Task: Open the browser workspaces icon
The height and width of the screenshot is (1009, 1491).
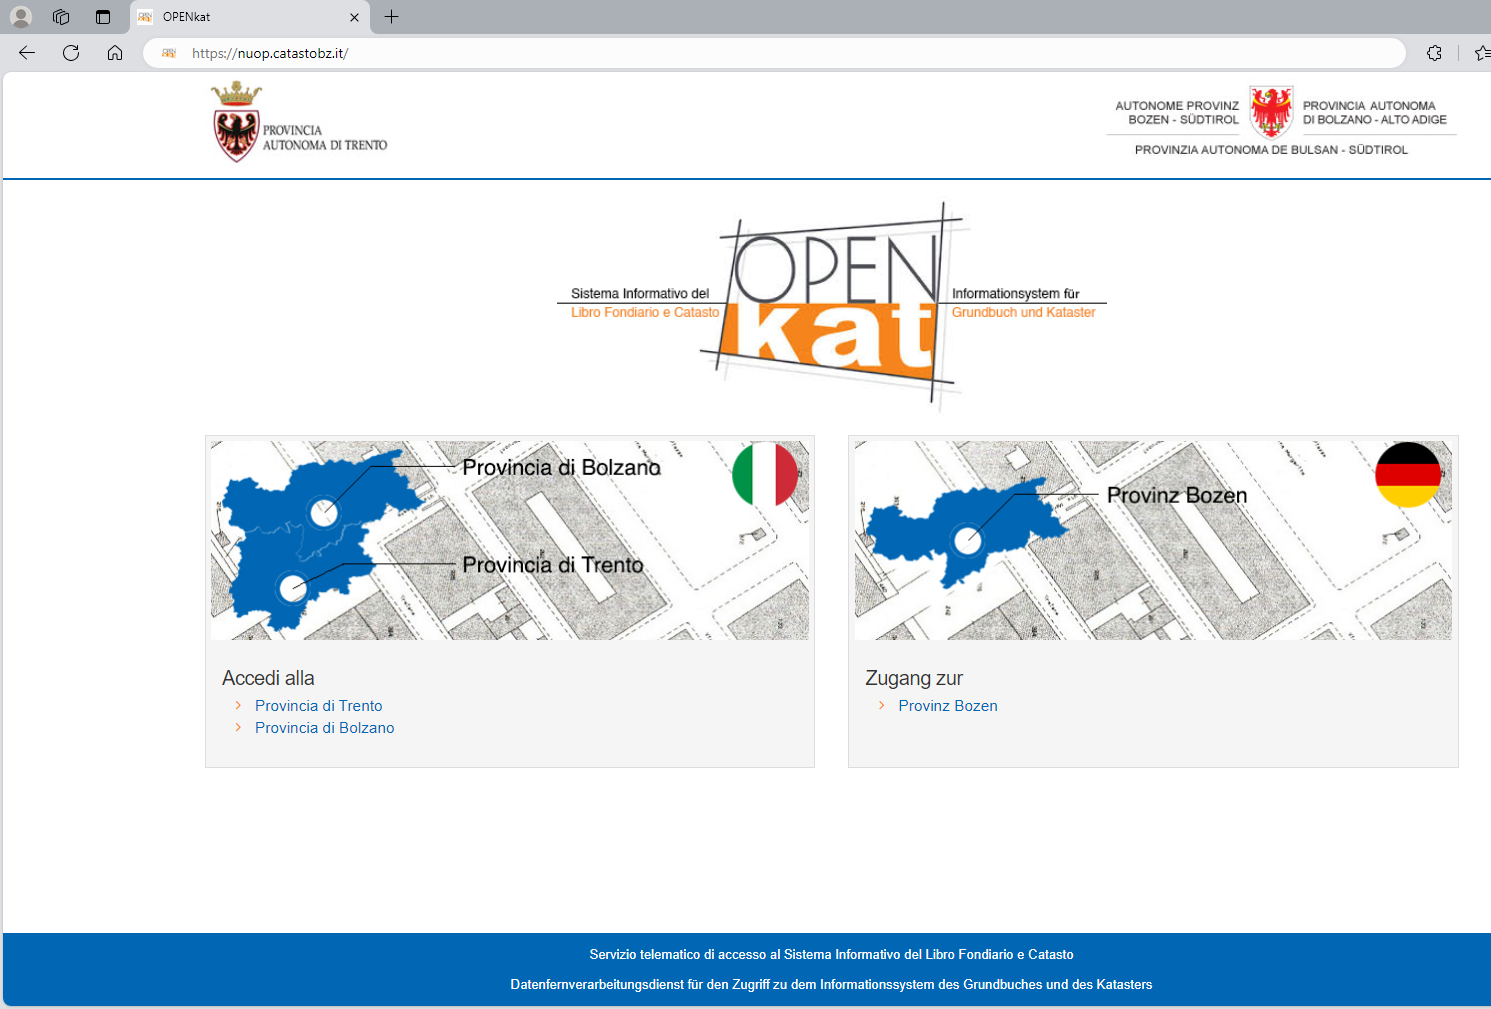Action: [x=61, y=17]
